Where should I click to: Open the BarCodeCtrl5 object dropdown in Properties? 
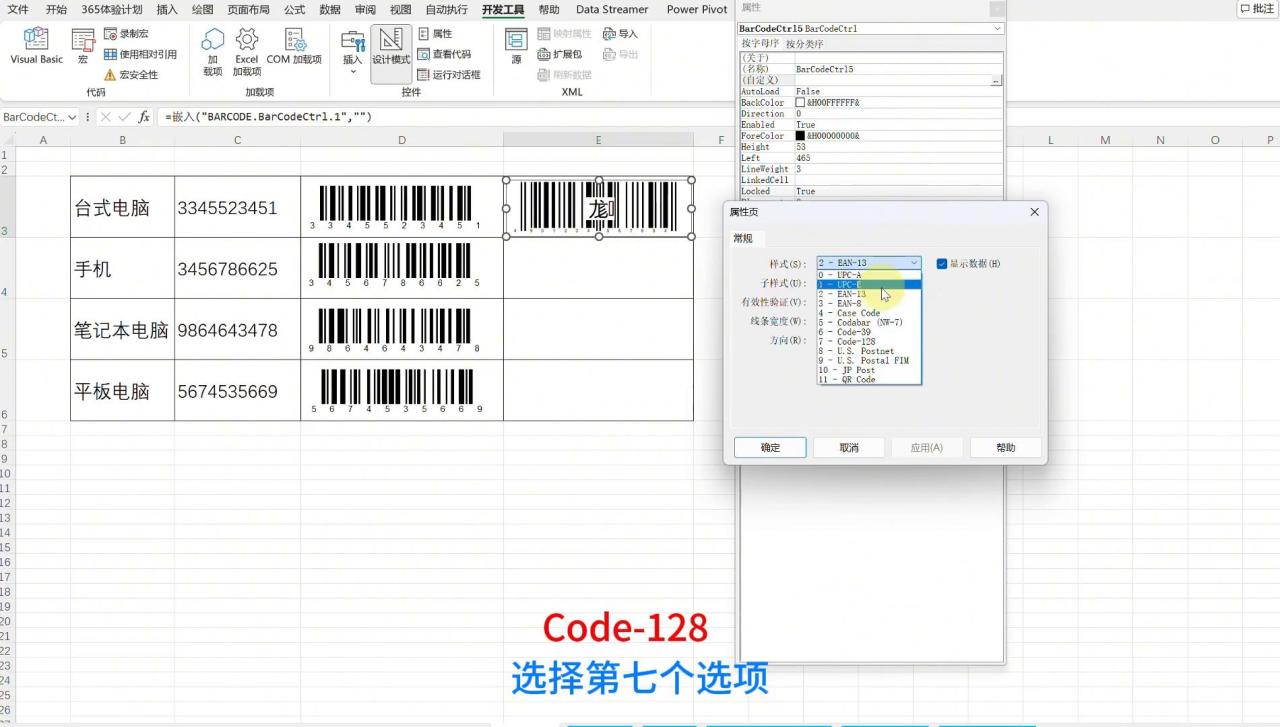997,29
